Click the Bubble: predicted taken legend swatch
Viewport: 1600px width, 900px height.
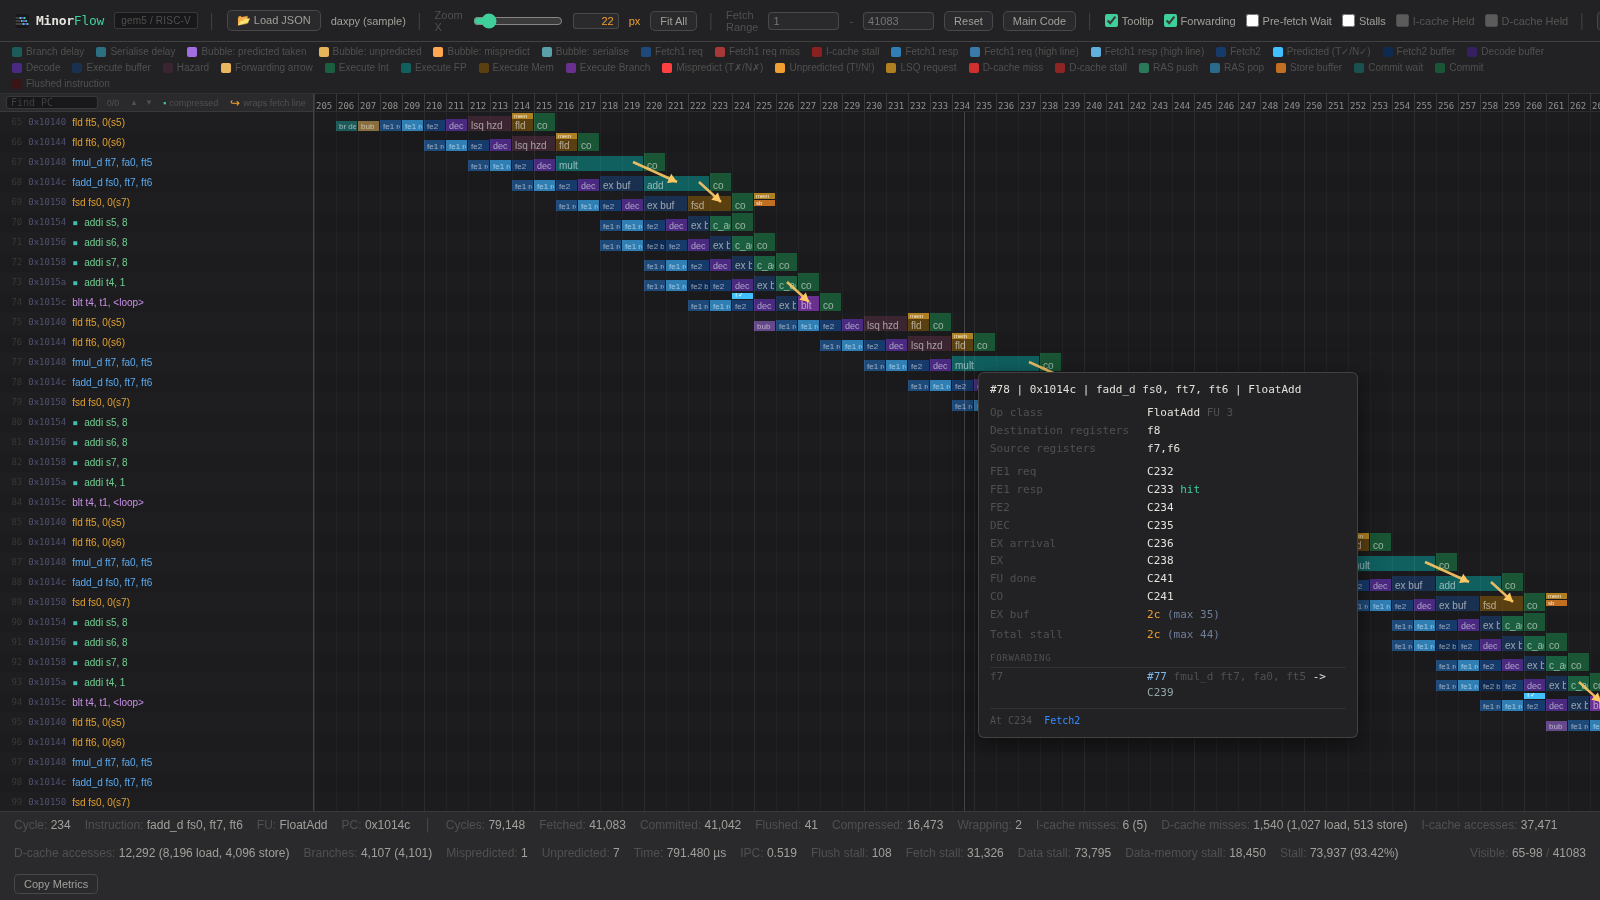coord(192,52)
